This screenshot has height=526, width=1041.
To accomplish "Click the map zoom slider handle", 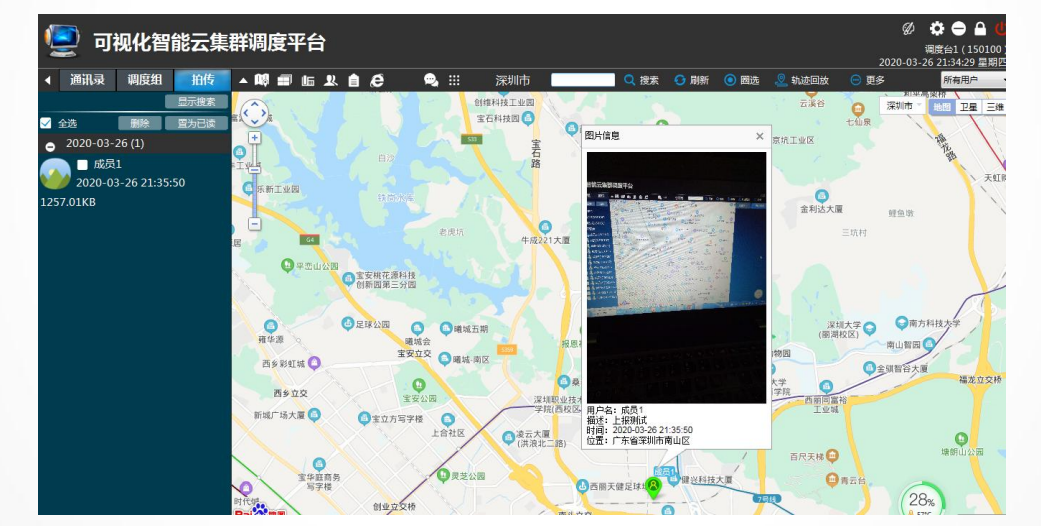I will click(x=254, y=171).
